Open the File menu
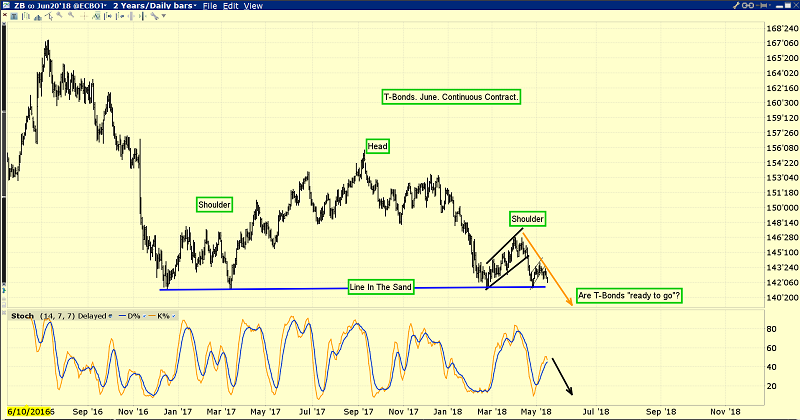The height and width of the screenshot is (420, 800). pyautogui.click(x=209, y=6)
